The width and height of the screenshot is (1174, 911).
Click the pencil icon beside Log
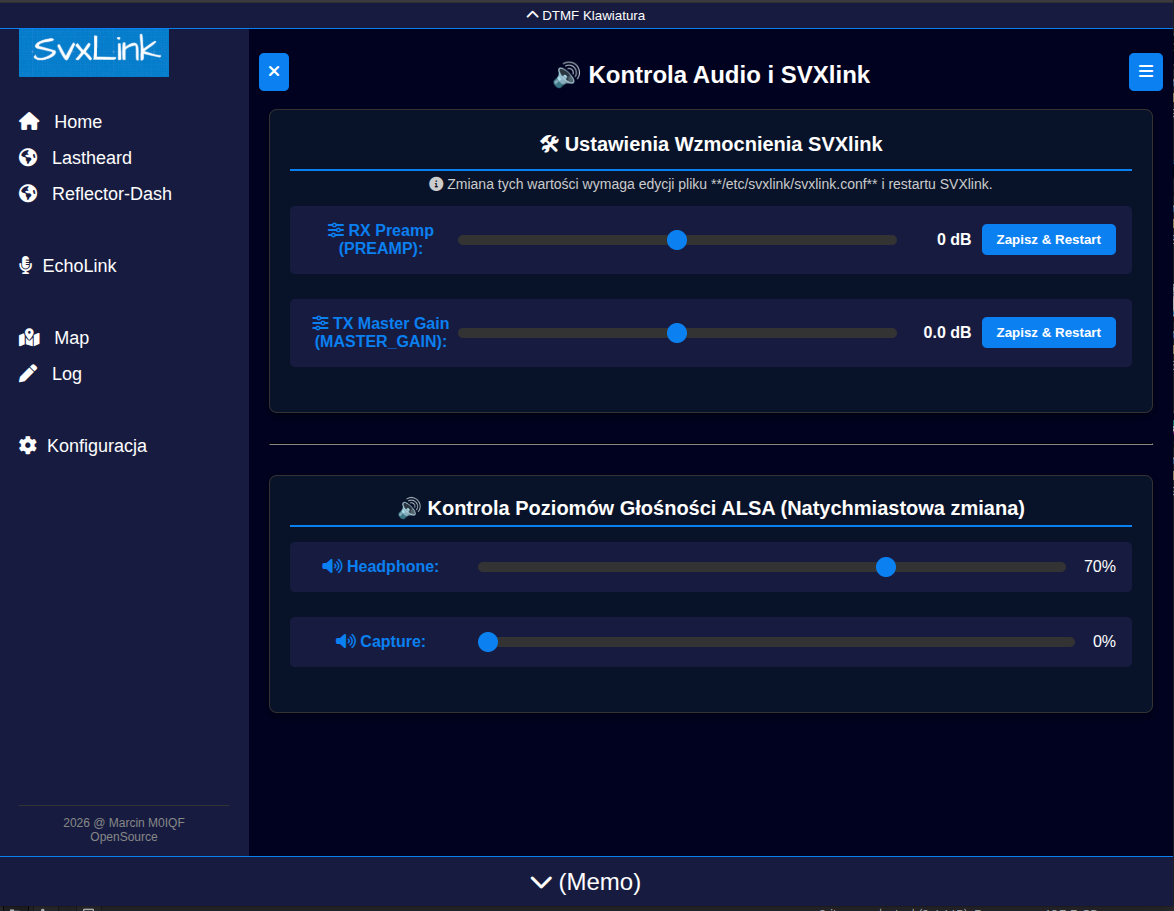[28, 374]
